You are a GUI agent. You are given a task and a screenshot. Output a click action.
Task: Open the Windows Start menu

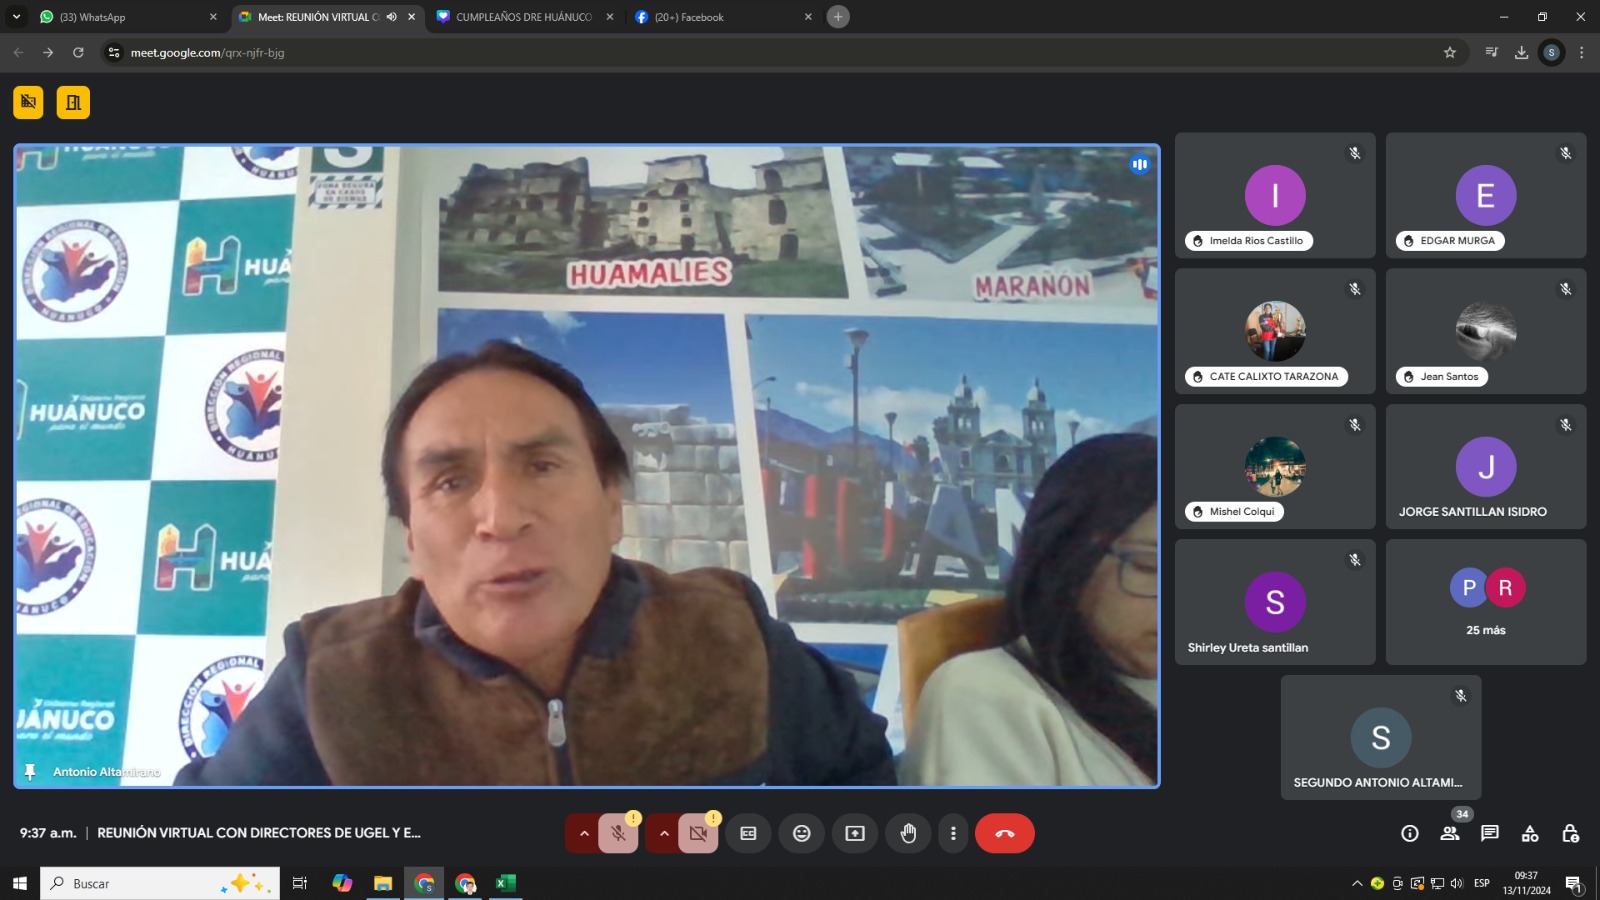[19, 883]
